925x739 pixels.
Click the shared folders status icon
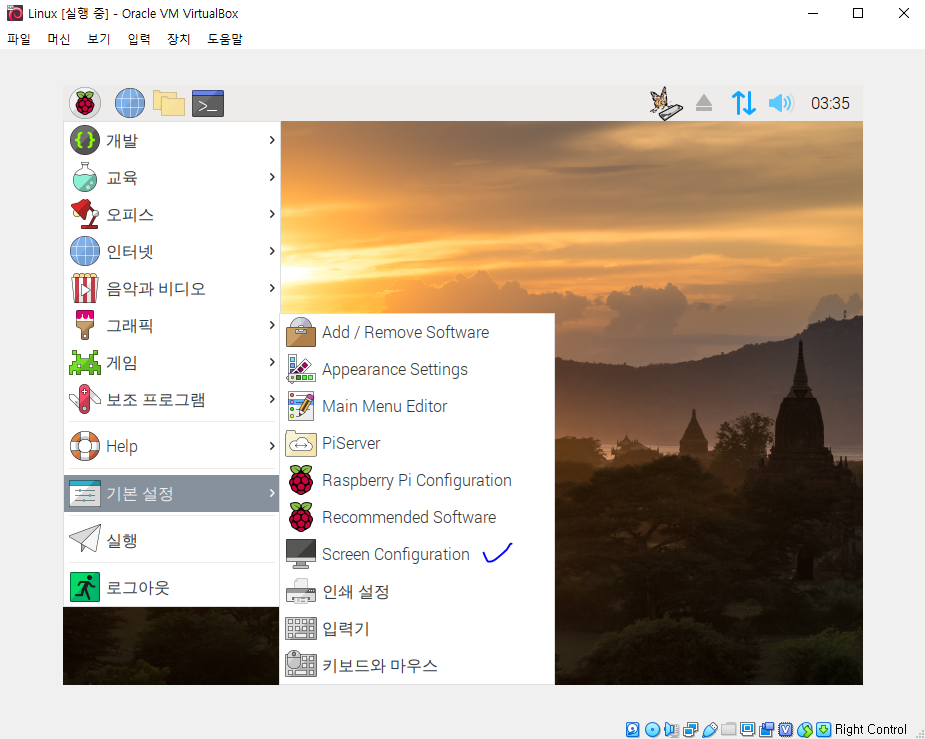[729, 730]
